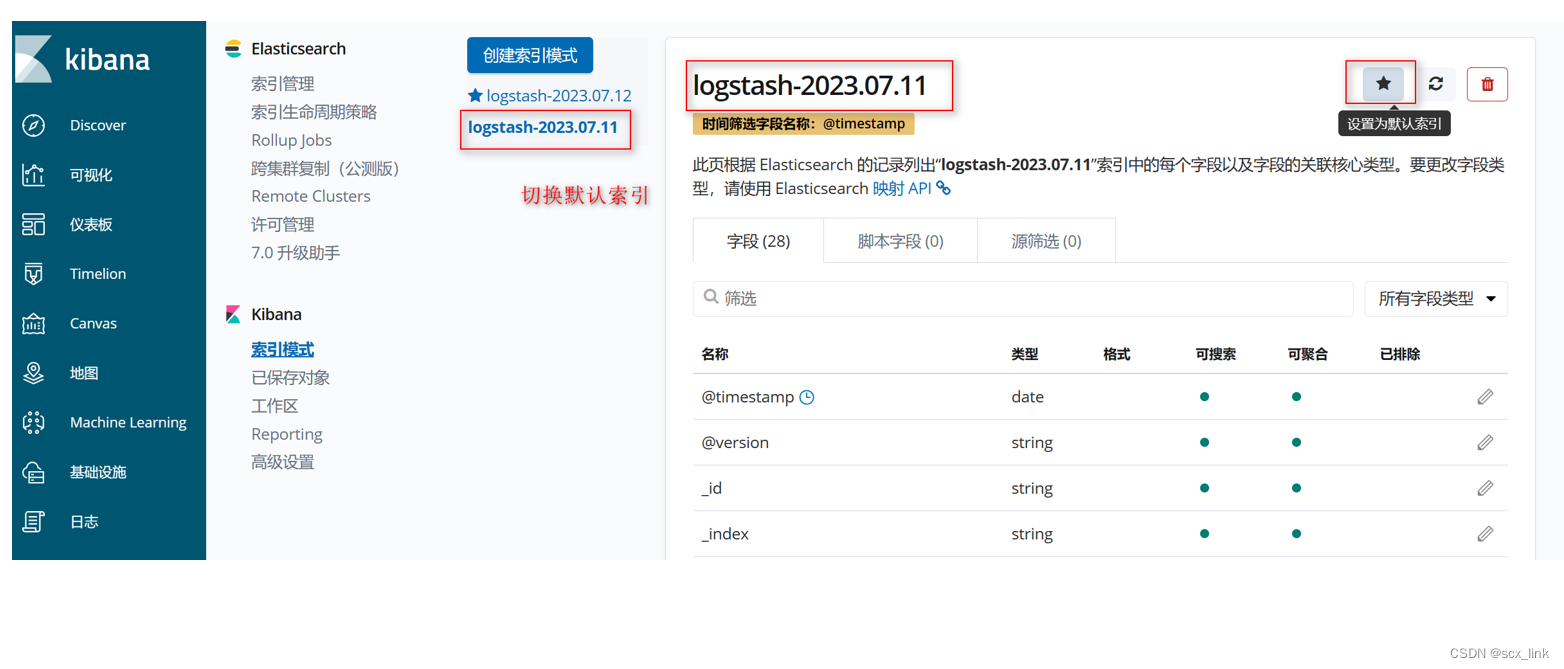Open 索引模式 under Kibana

pyautogui.click(x=283, y=350)
